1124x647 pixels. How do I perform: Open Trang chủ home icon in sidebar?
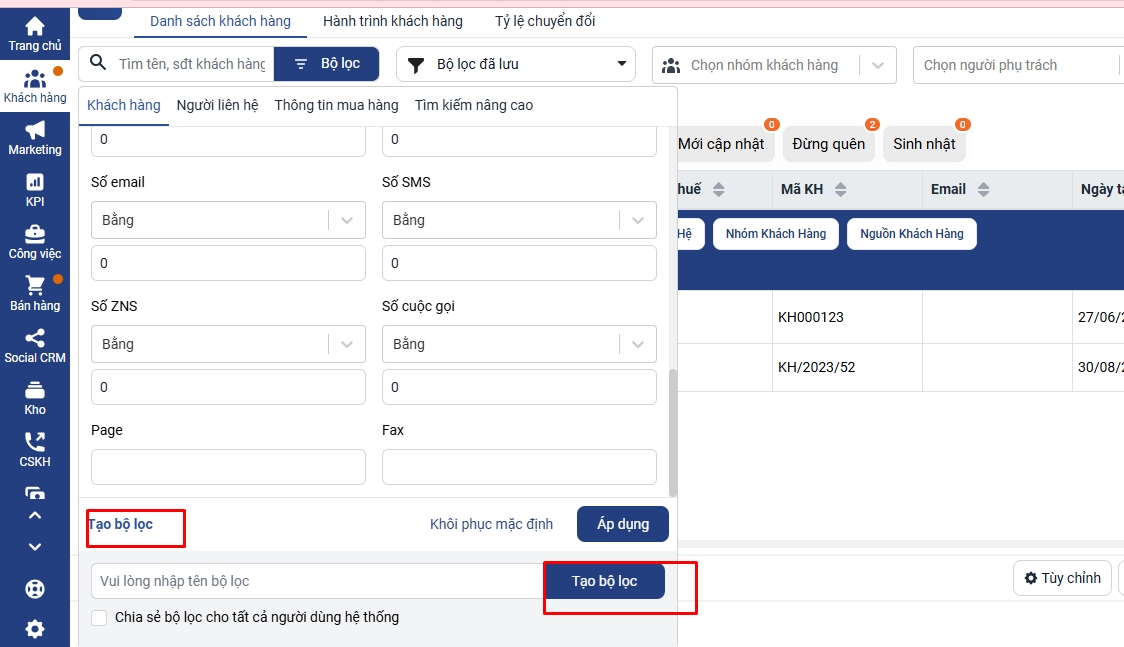[x=35, y=28]
